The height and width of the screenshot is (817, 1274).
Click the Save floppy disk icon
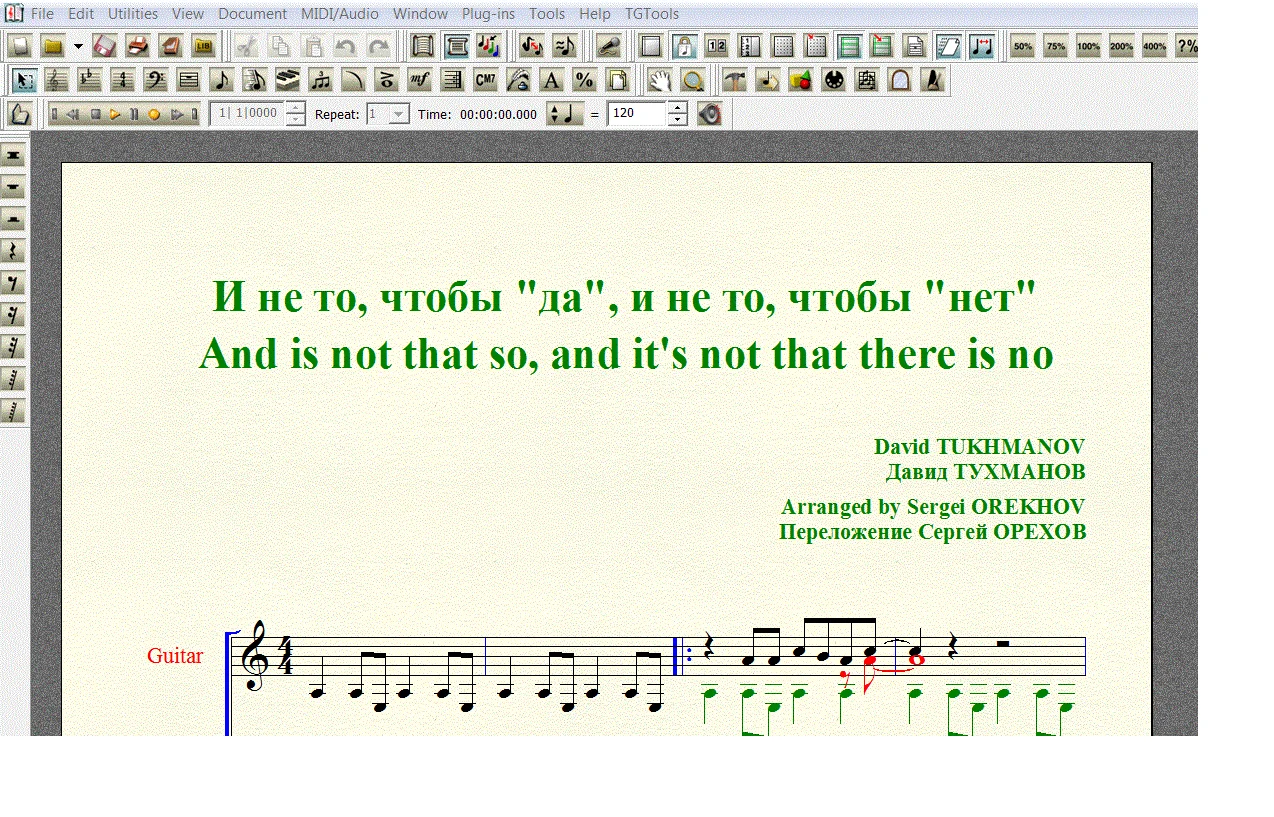105,46
